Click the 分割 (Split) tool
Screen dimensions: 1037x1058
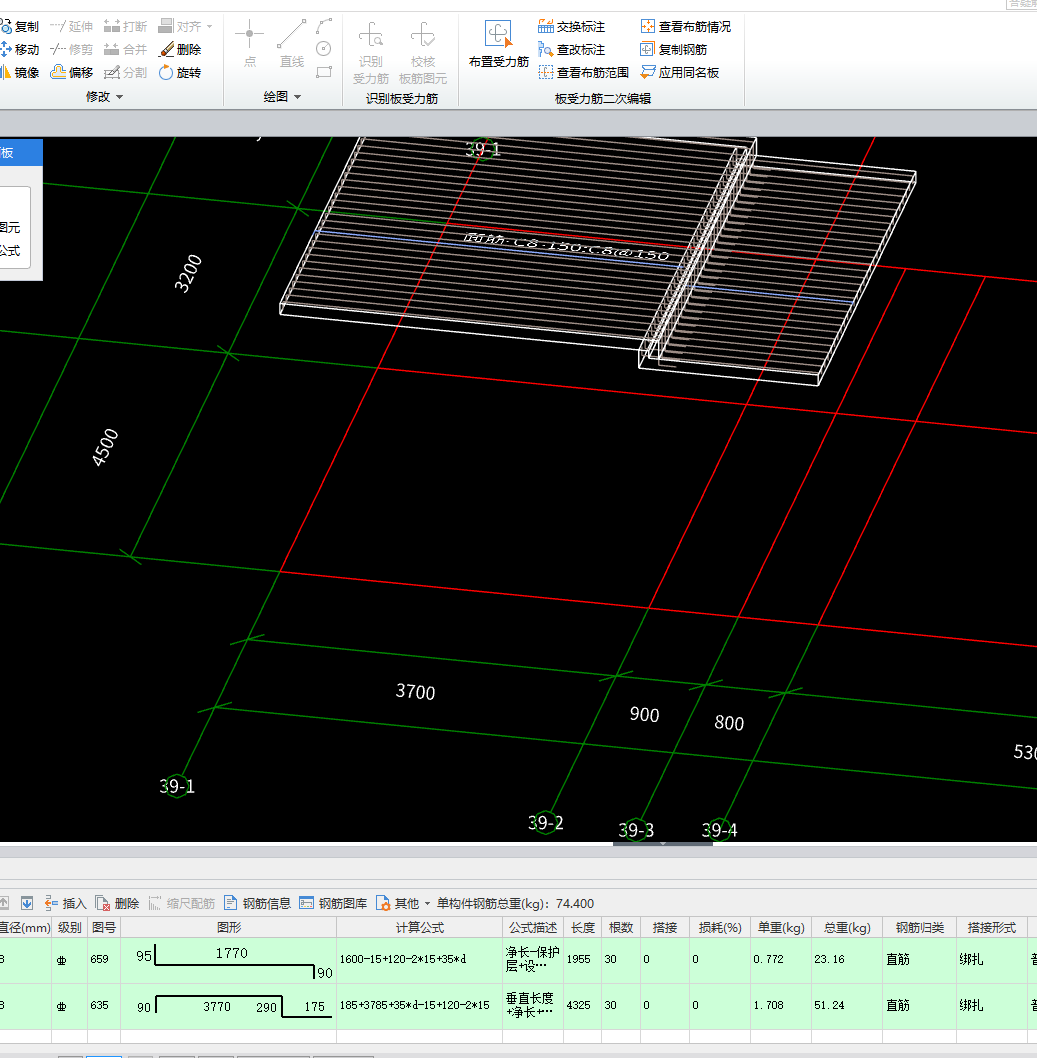[125, 72]
